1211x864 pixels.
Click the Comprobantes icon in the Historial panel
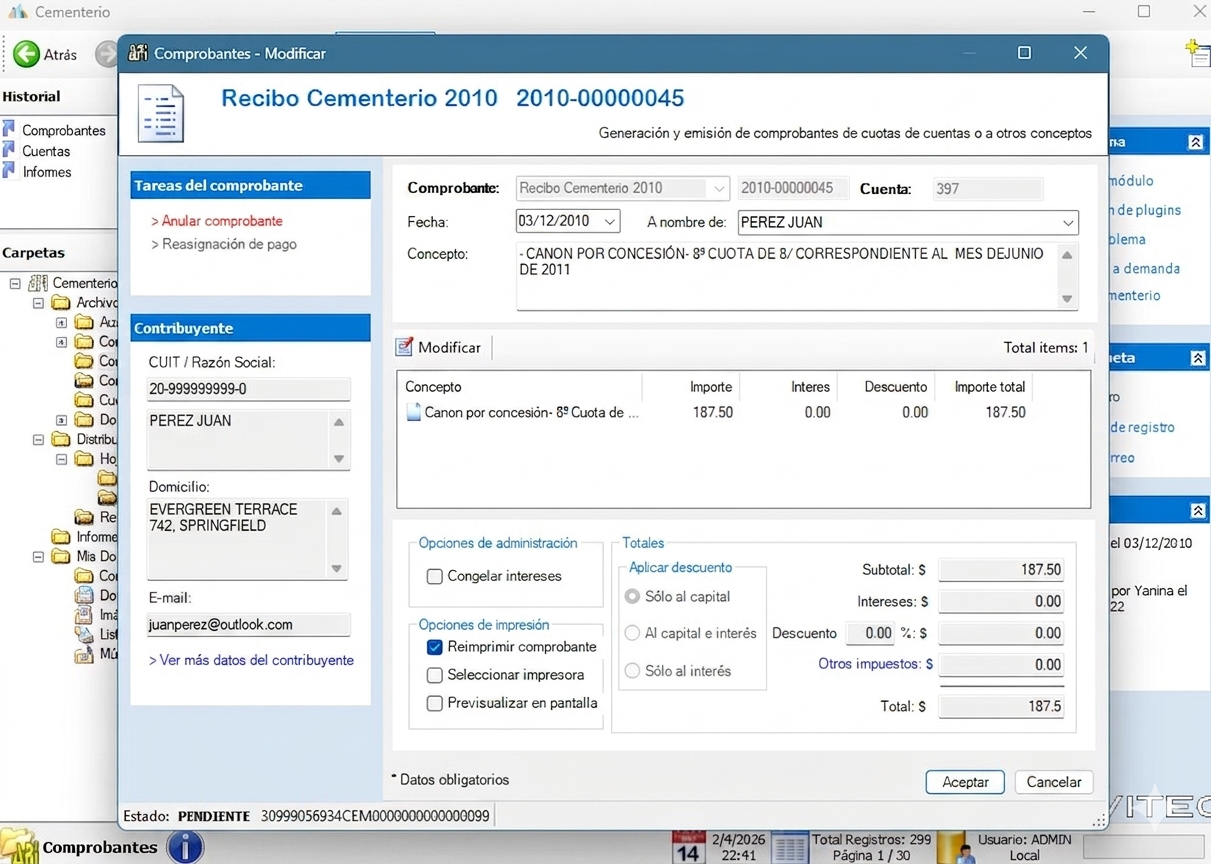point(9,130)
